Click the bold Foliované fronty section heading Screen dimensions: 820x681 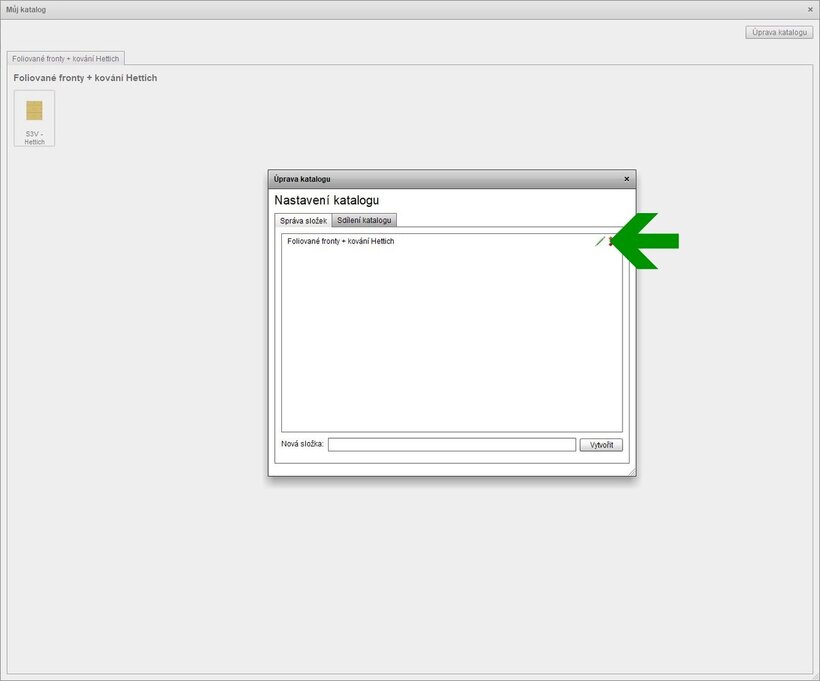point(85,78)
